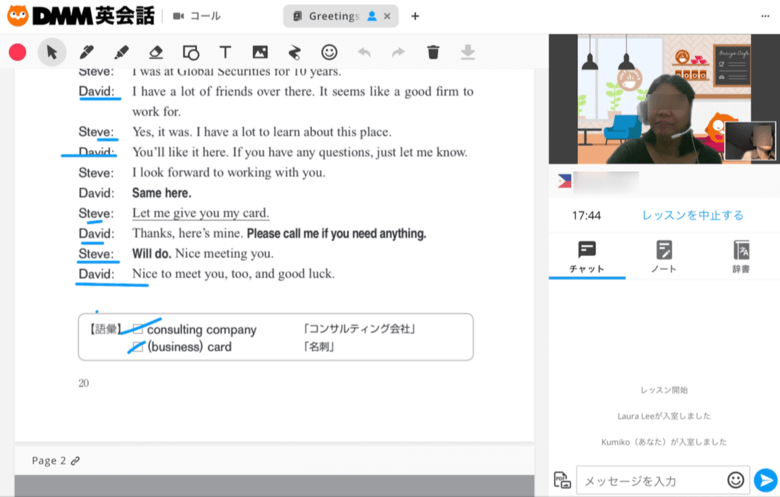Click 'Nice to meet you, too, and good luck.'
This screenshot has width=780, height=497.
pos(233,274)
